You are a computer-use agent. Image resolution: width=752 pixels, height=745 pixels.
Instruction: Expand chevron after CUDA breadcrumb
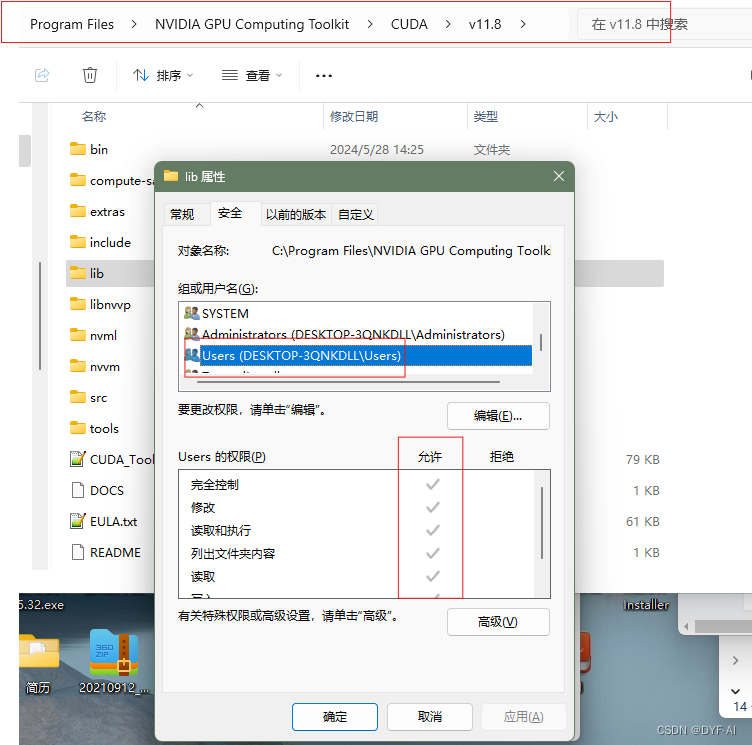pos(448,24)
